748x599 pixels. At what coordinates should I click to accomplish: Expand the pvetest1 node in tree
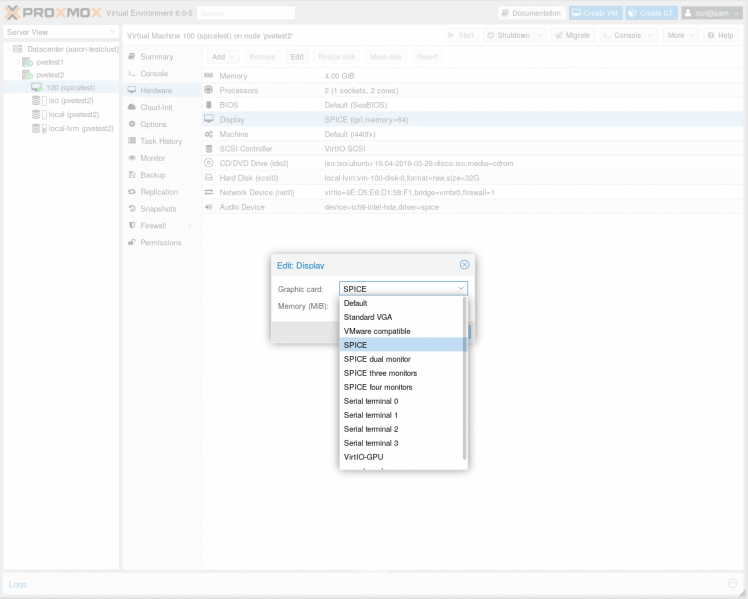tap(18, 62)
